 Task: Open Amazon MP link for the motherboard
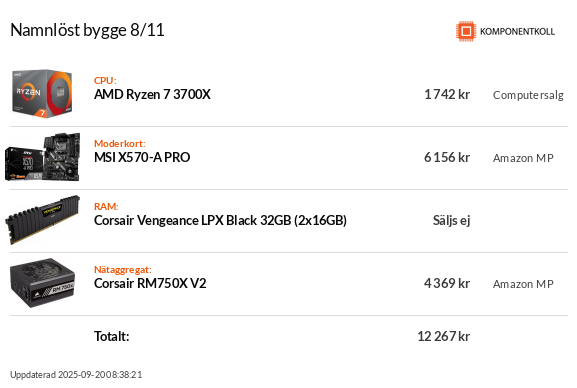523,158
